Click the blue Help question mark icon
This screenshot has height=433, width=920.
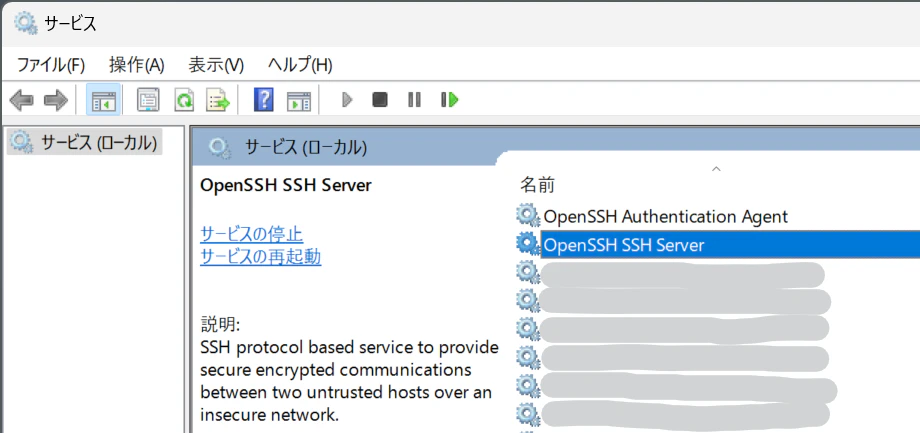pos(264,100)
